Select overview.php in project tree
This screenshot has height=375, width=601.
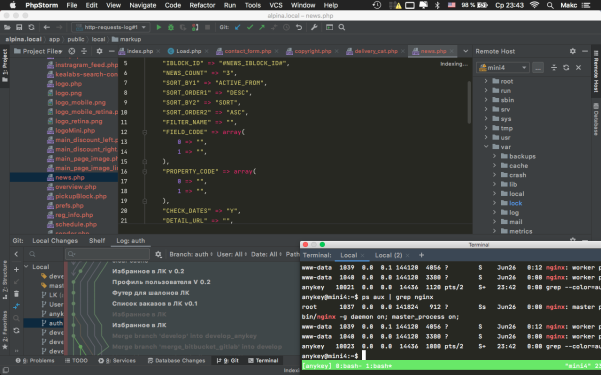76,187
